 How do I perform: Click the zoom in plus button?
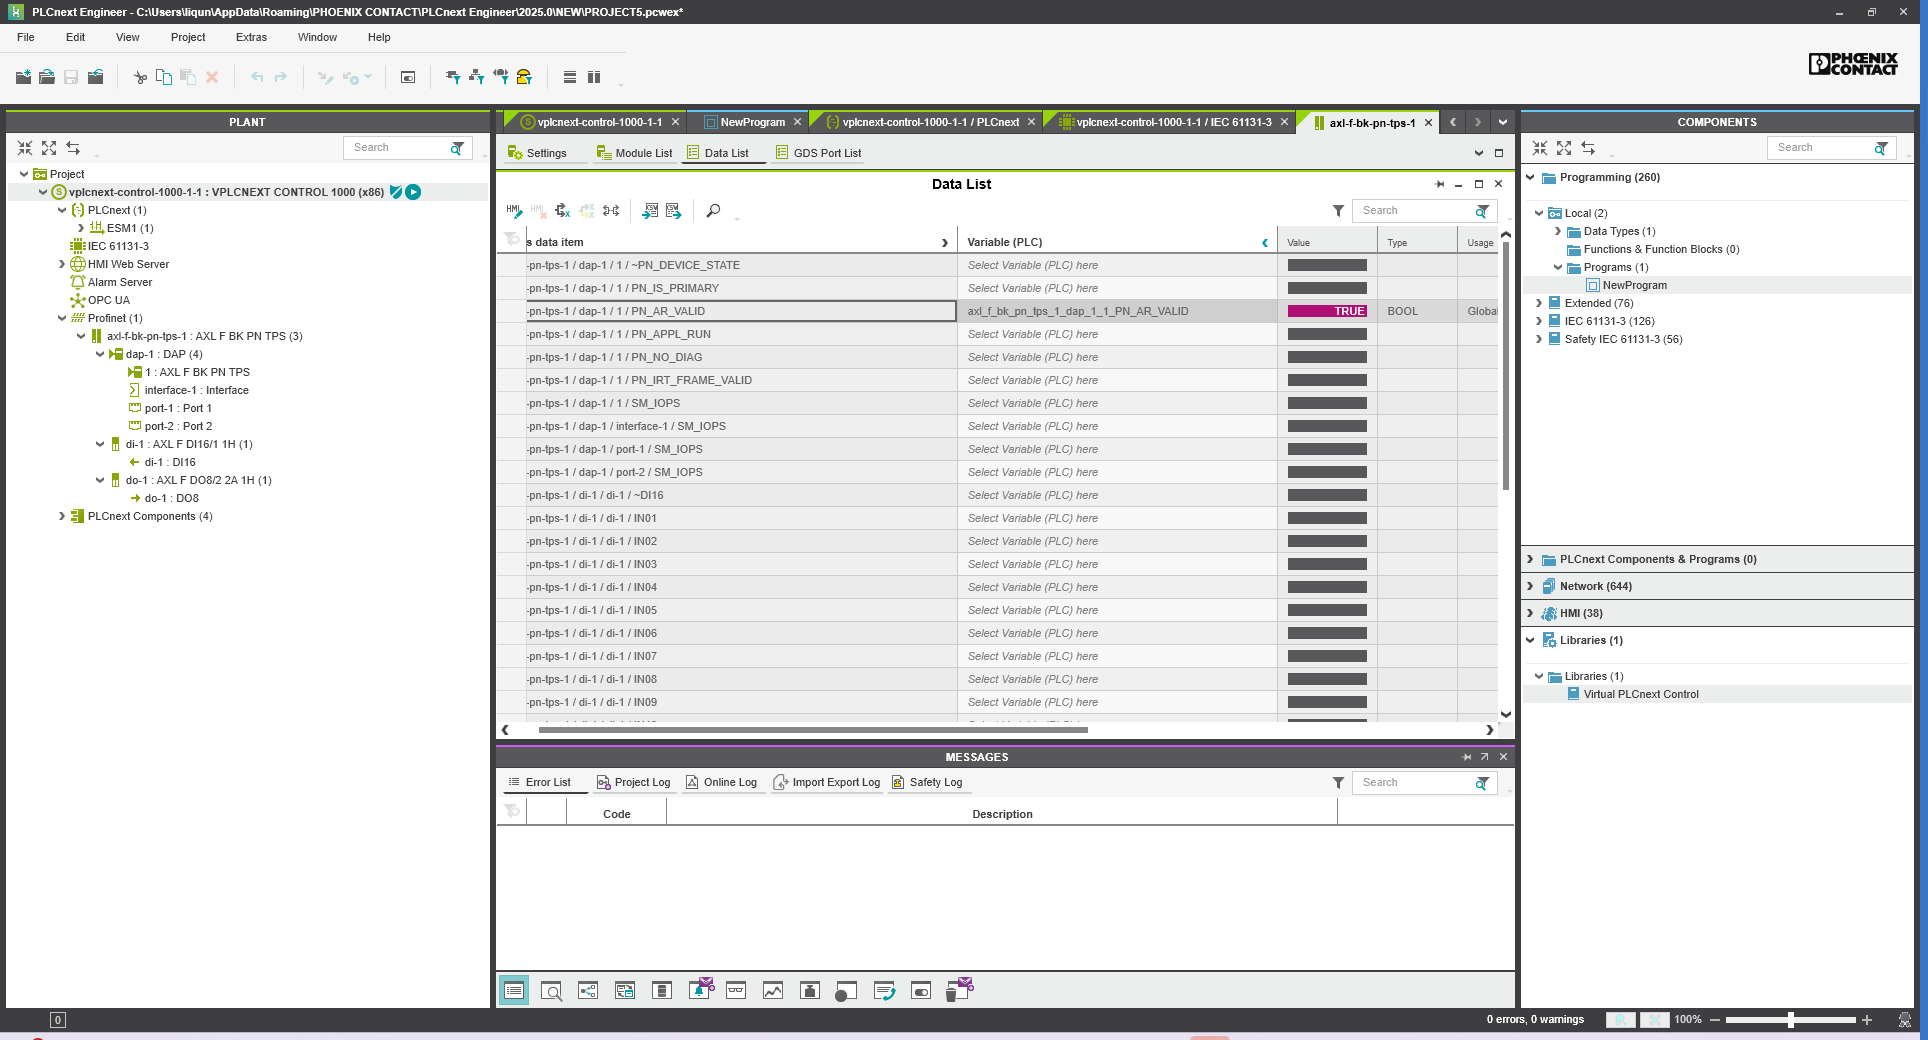coord(1867,1020)
